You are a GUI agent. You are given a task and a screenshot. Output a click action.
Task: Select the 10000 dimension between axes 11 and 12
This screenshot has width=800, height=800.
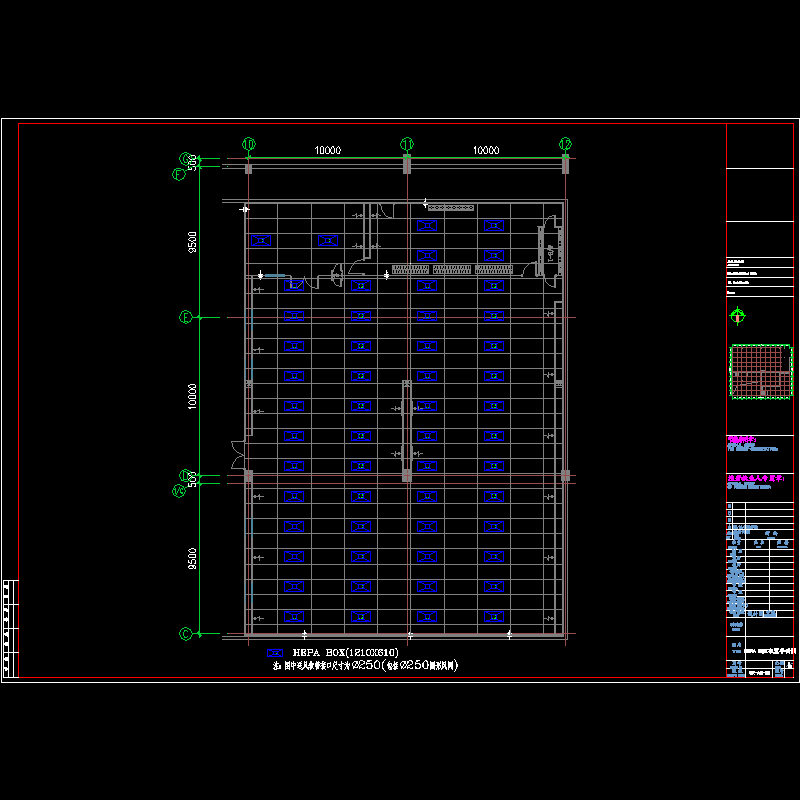(x=485, y=151)
